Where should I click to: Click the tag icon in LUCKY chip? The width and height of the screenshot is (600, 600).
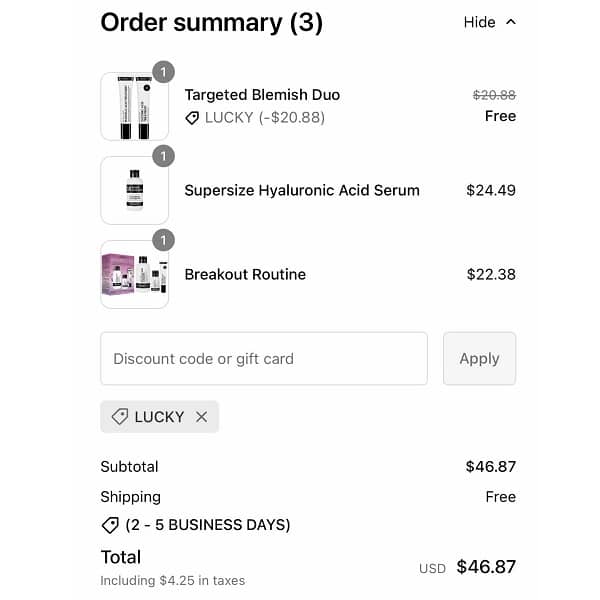(x=119, y=417)
